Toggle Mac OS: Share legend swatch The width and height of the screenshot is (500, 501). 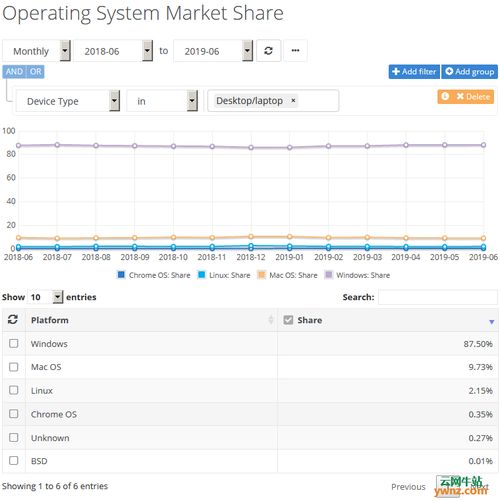[x=261, y=275]
